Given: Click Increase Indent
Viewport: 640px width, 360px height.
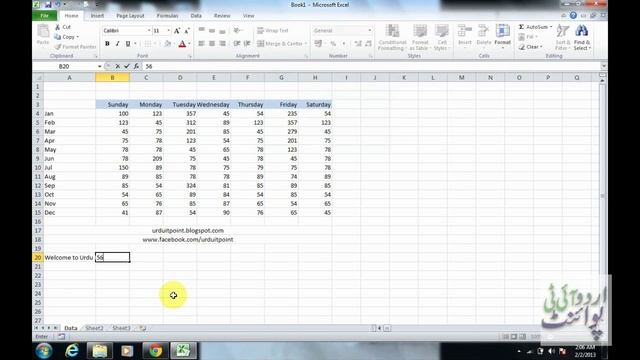Looking at the screenshot, I should (247, 44).
